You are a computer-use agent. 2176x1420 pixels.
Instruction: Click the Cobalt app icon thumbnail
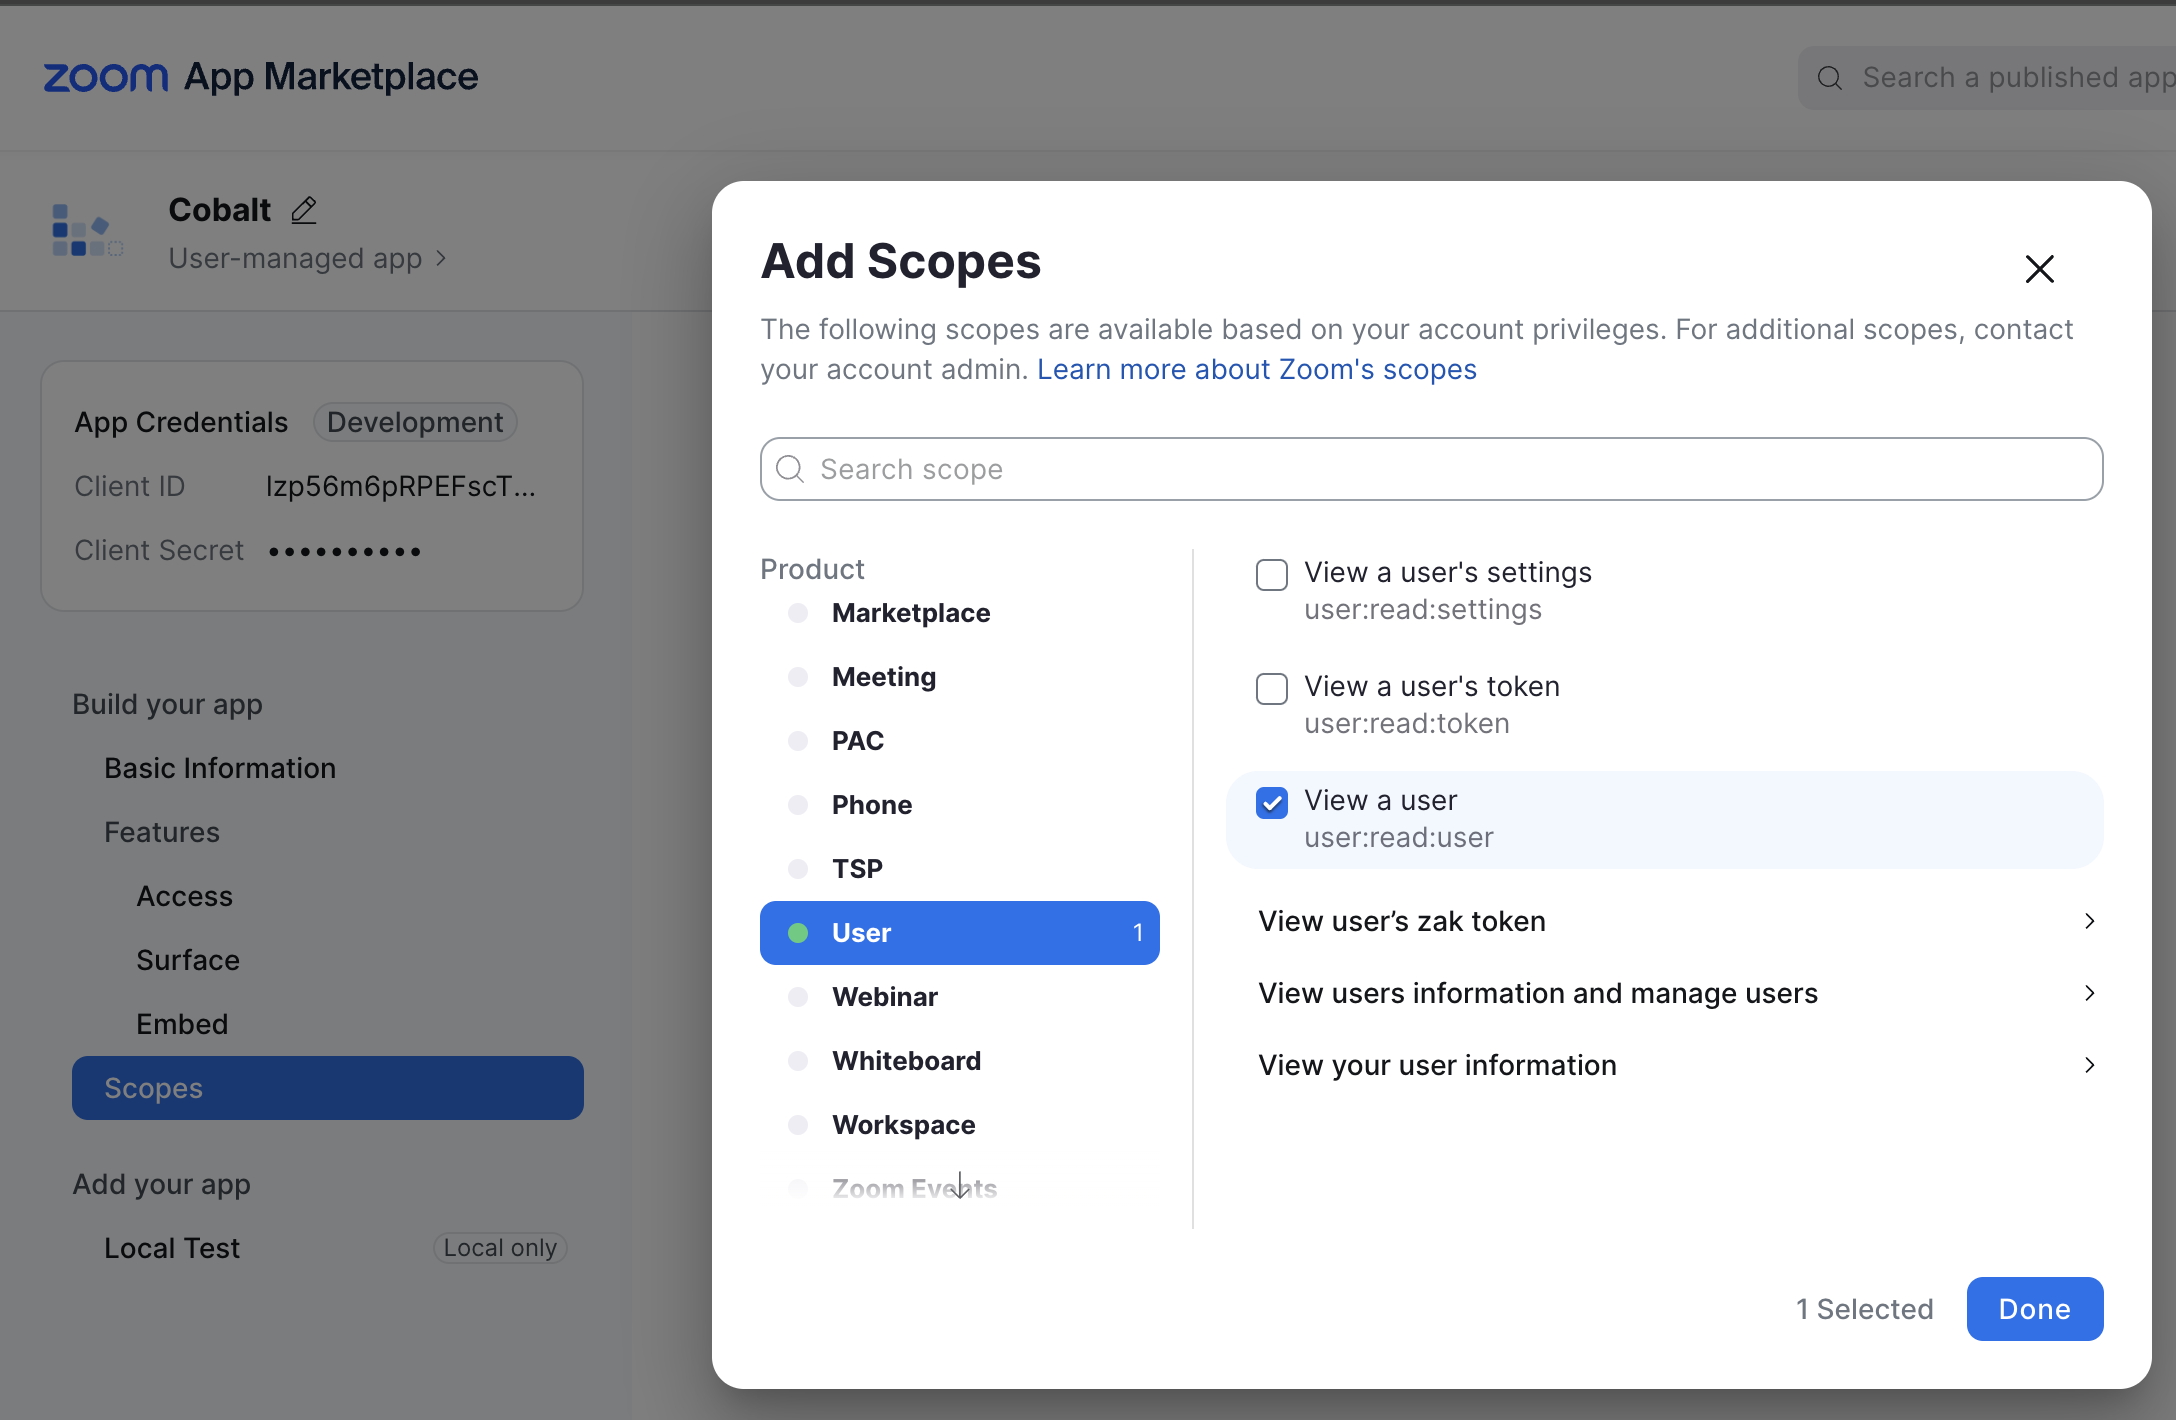(86, 230)
